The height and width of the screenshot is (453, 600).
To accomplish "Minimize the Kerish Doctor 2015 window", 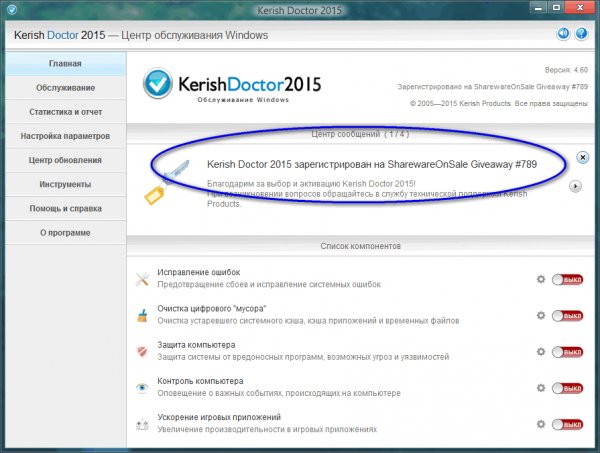I will click(538, 8).
